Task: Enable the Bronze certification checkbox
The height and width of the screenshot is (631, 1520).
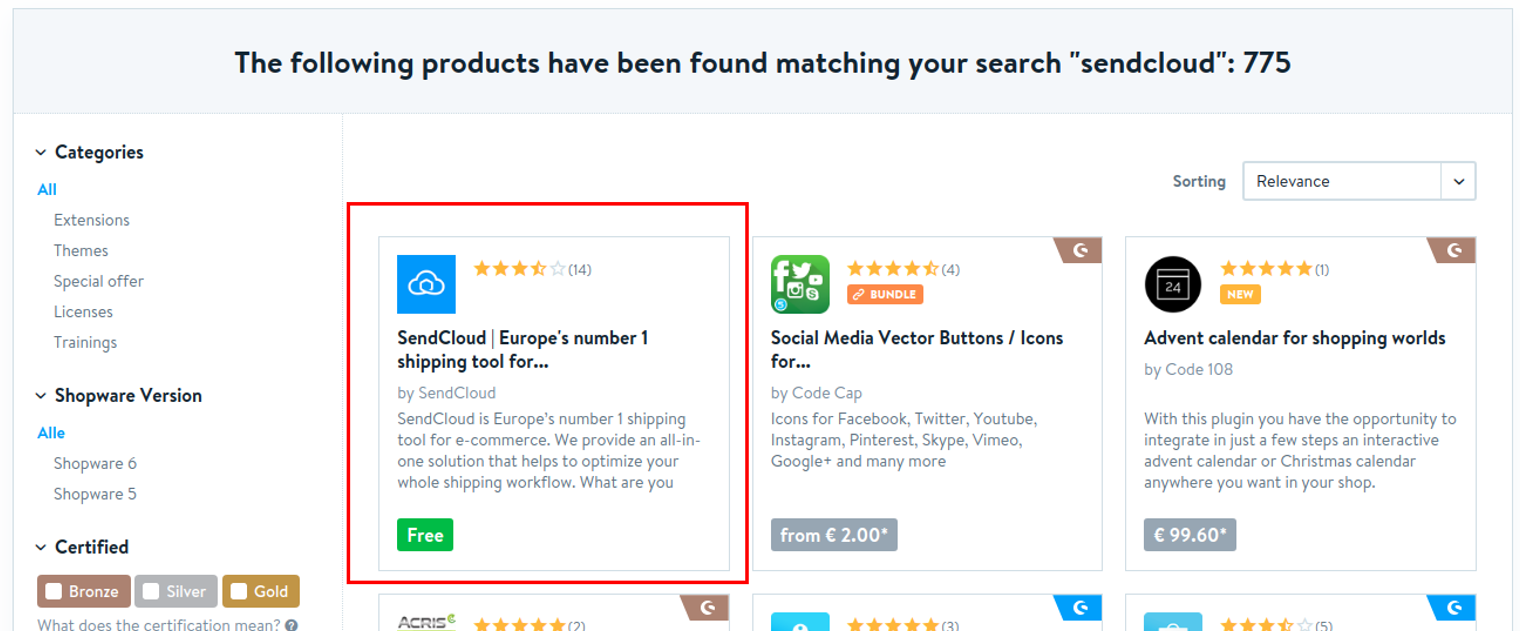Action: (x=55, y=591)
